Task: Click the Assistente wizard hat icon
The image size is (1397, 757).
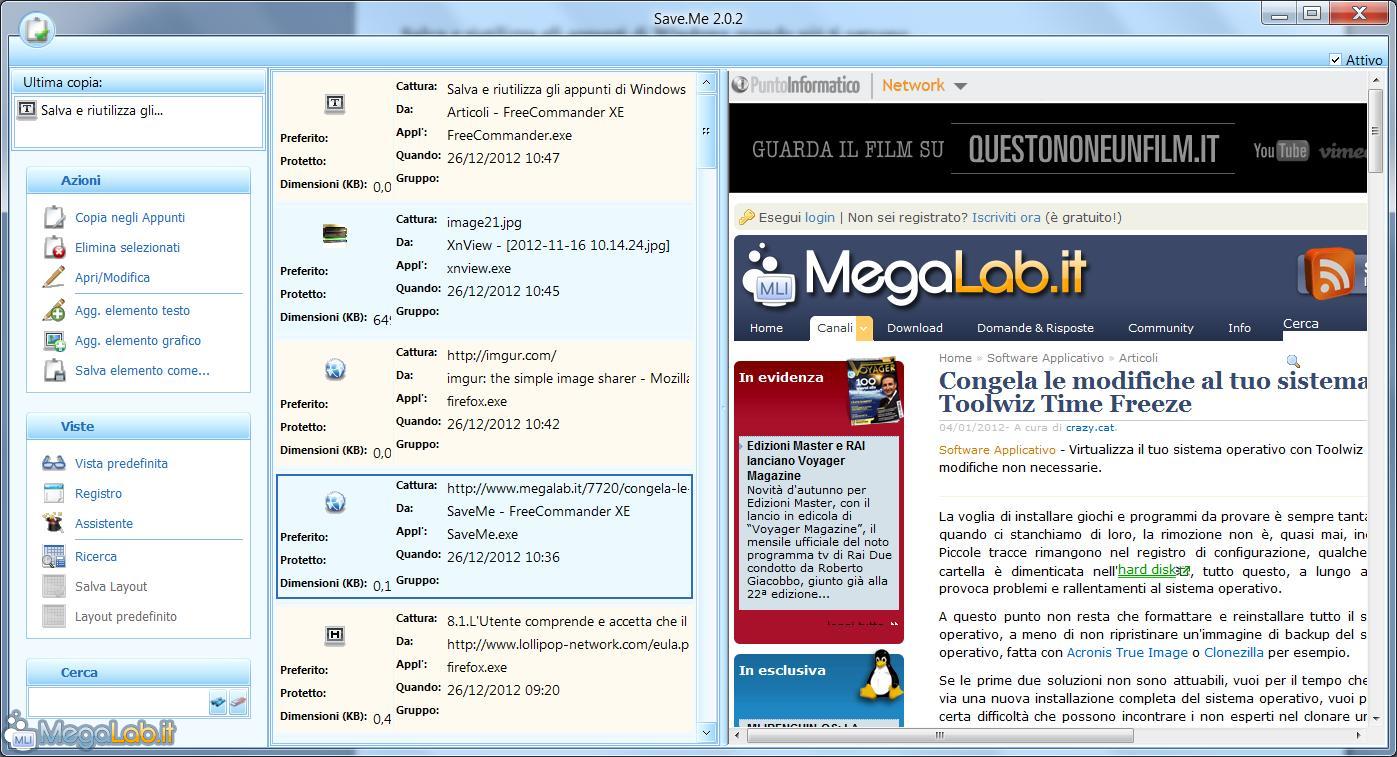Action: 54,523
